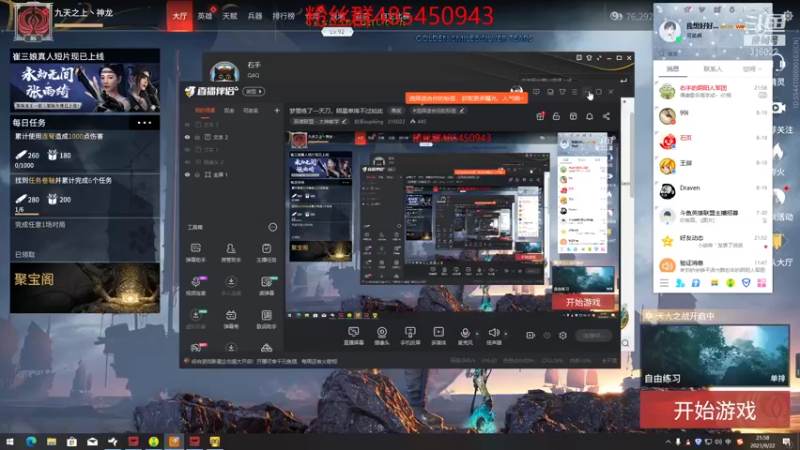The image size is (800, 450).
Task: Click the share icon above preview
Action: pyautogui.click(x=606, y=116)
